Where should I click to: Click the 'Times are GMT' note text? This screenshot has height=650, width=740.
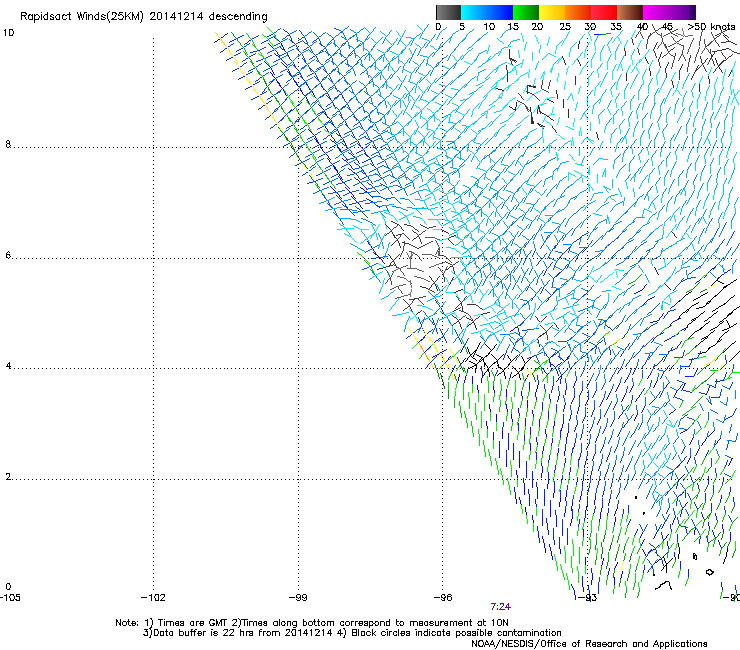pyautogui.click(x=193, y=623)
